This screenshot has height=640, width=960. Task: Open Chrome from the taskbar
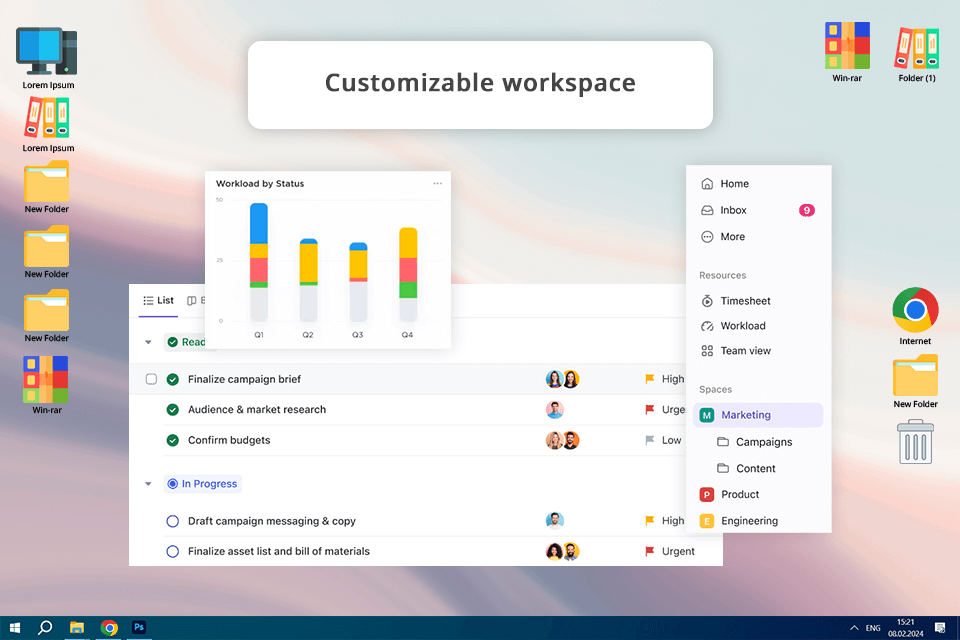pyautogui.click(x=109, y=628)
